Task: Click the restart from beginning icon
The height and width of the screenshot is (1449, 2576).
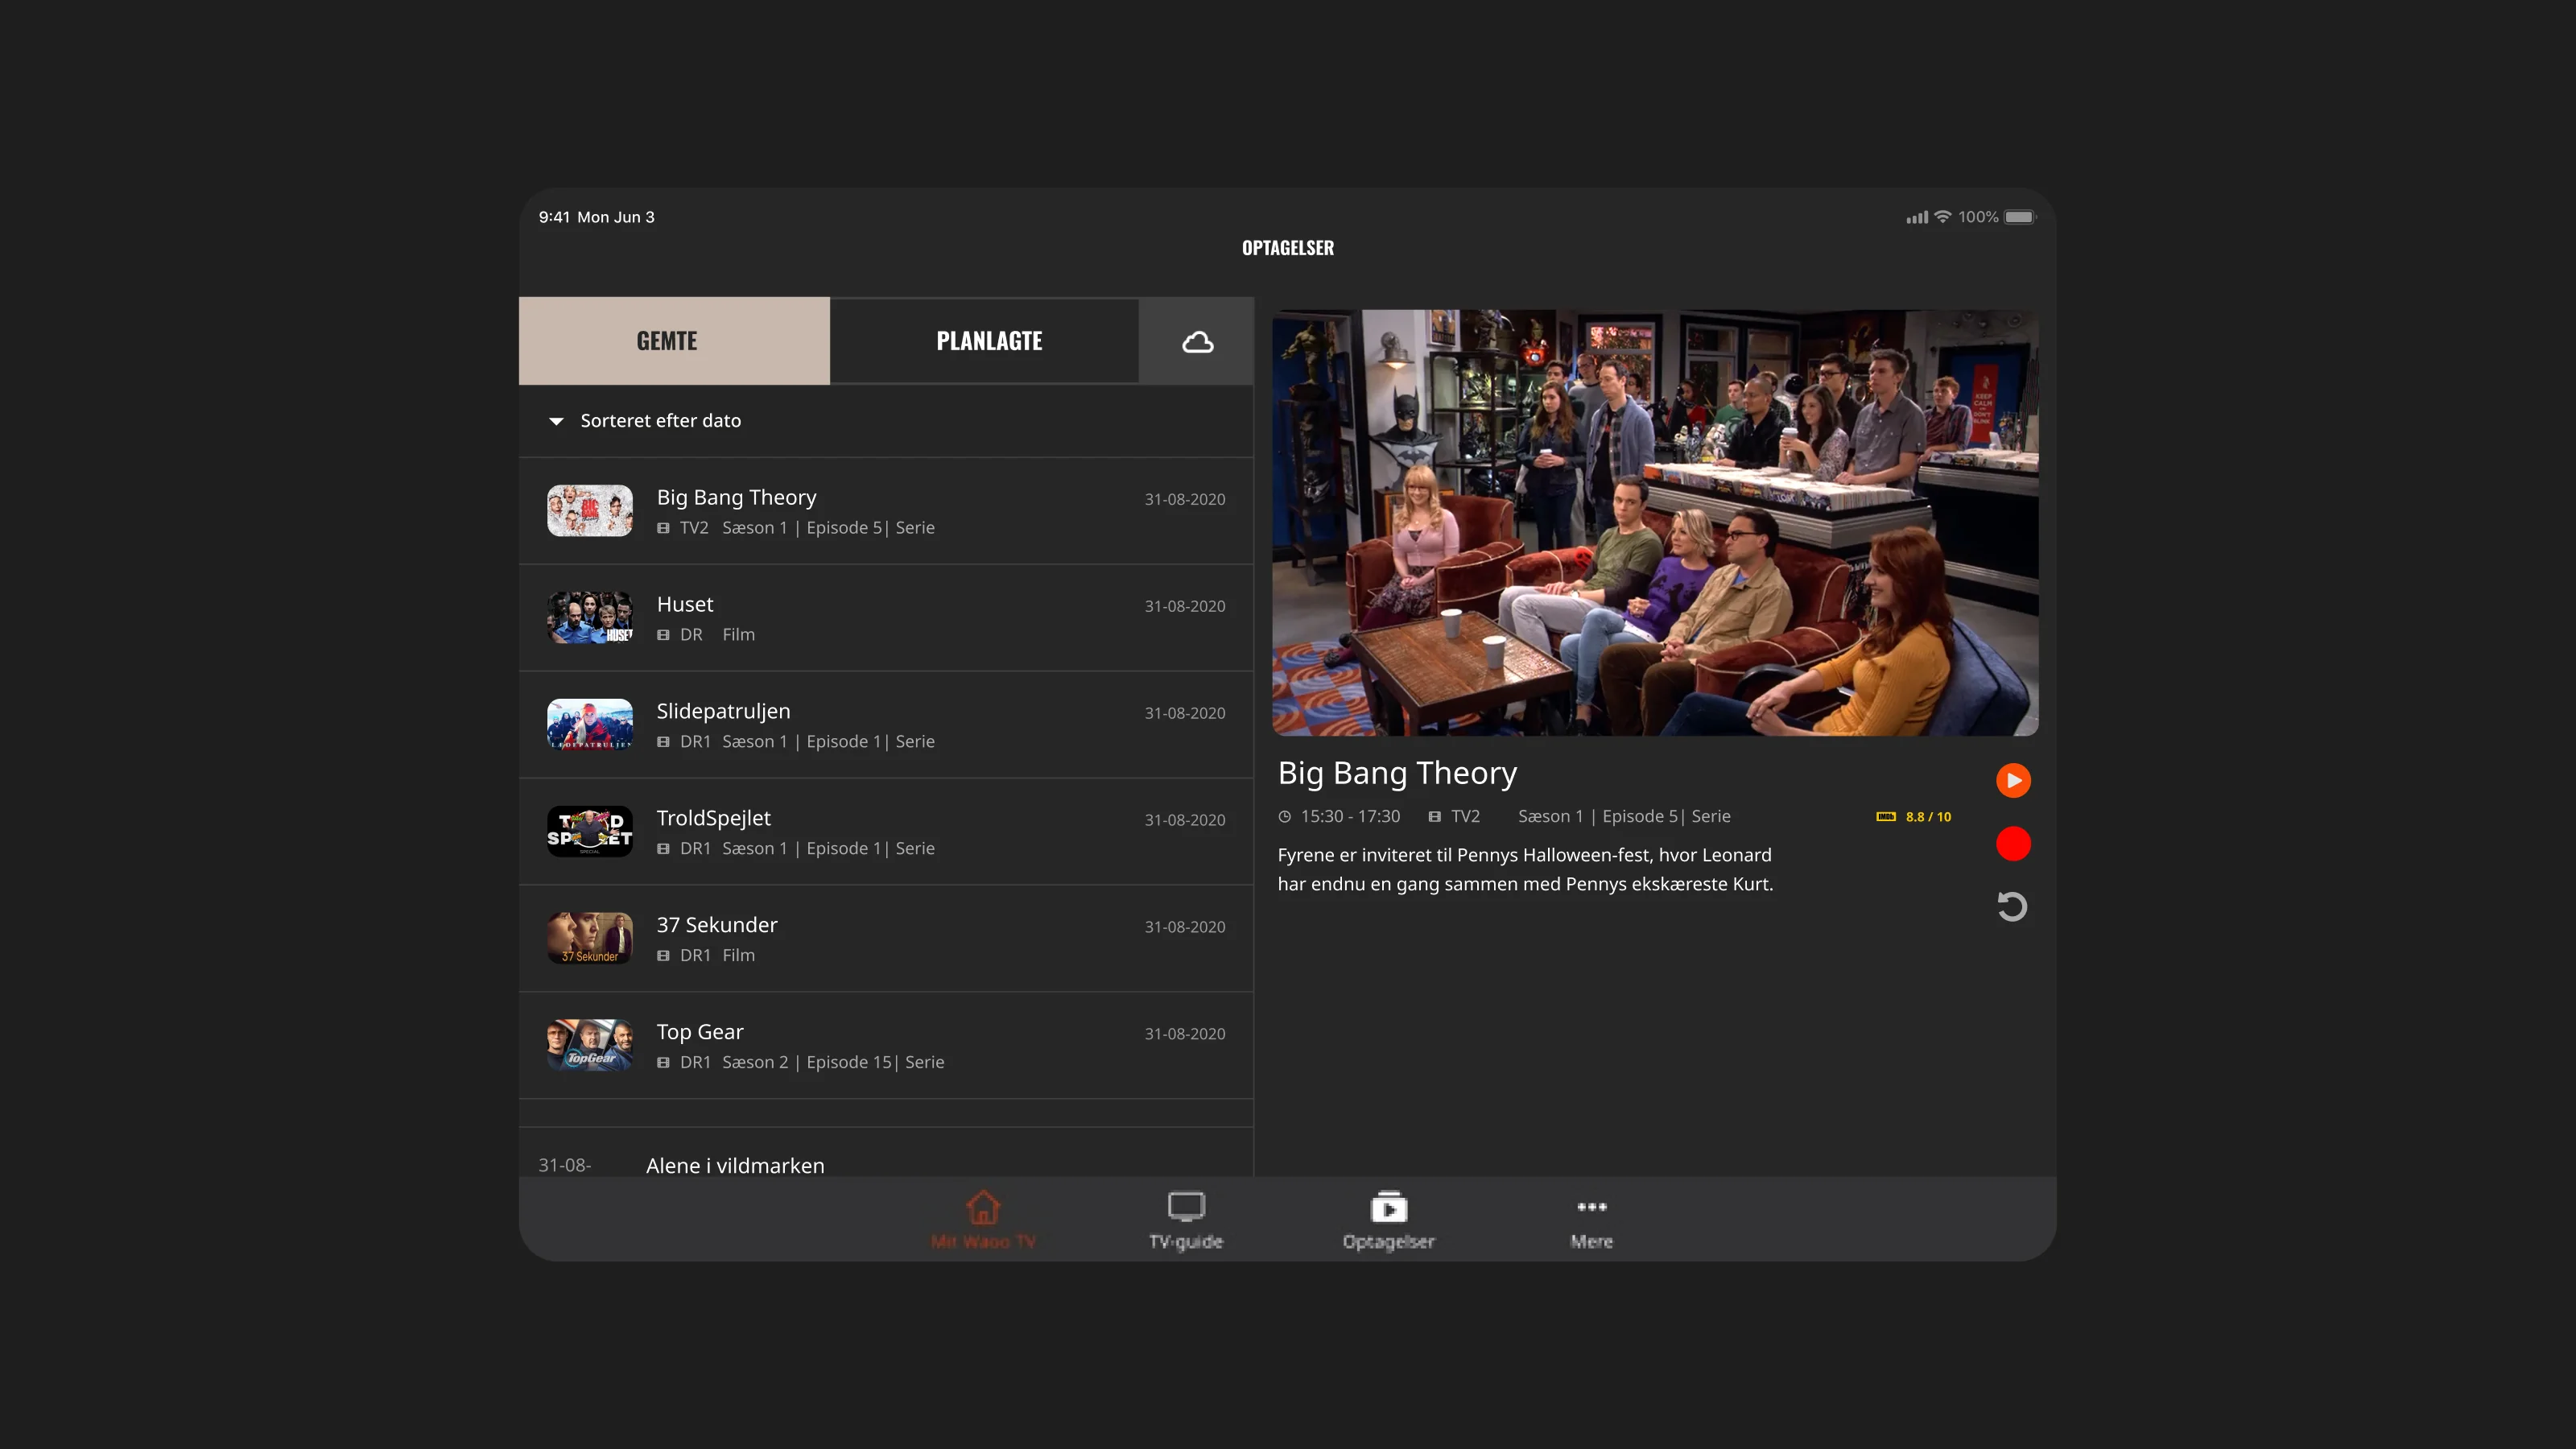Action: (x=2012, y=906)
